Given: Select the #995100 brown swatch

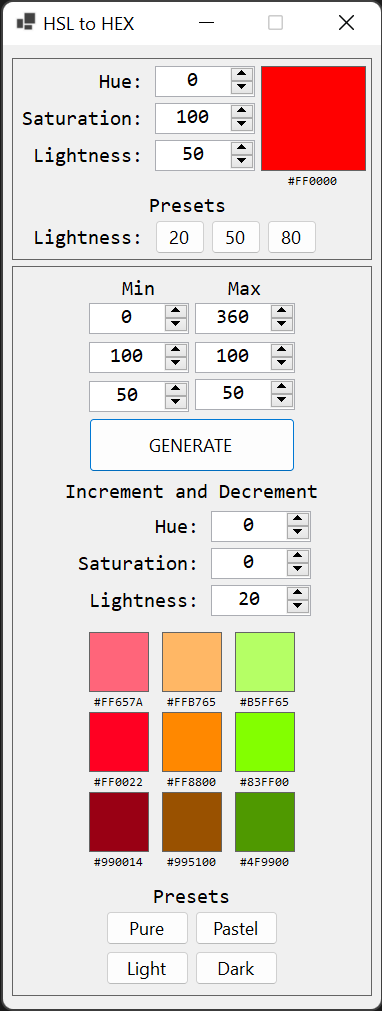Looking at the screenshot, I should [192, 821].
